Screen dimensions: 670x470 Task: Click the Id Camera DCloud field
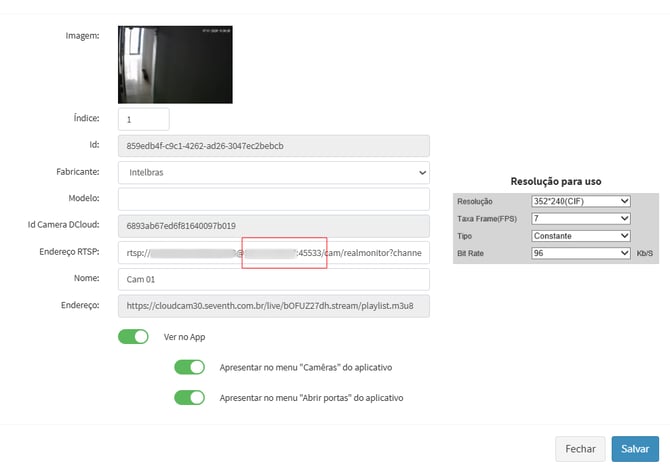pos(273,225)
